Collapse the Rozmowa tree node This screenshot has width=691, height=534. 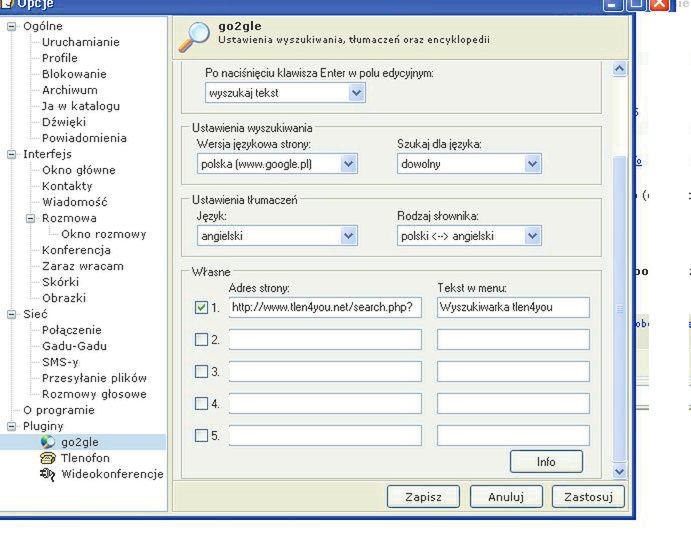tap(30, 219)
